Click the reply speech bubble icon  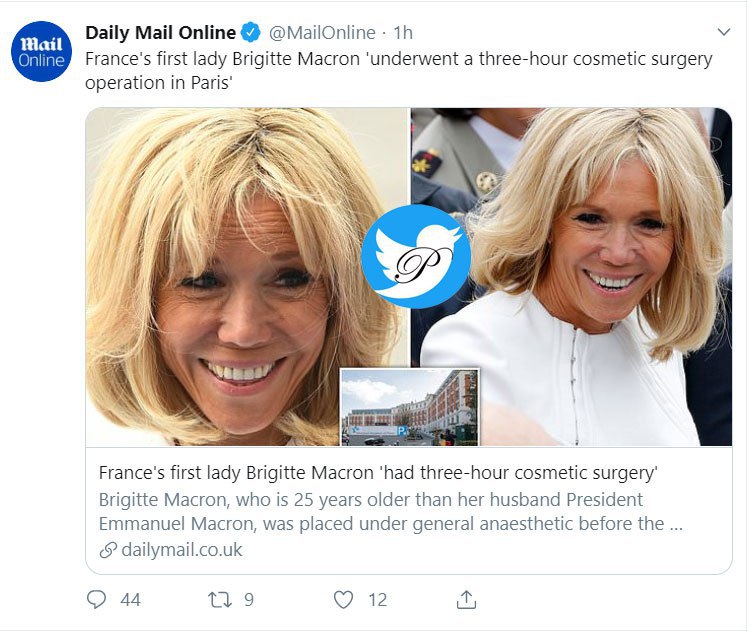(x=97, y=599)
